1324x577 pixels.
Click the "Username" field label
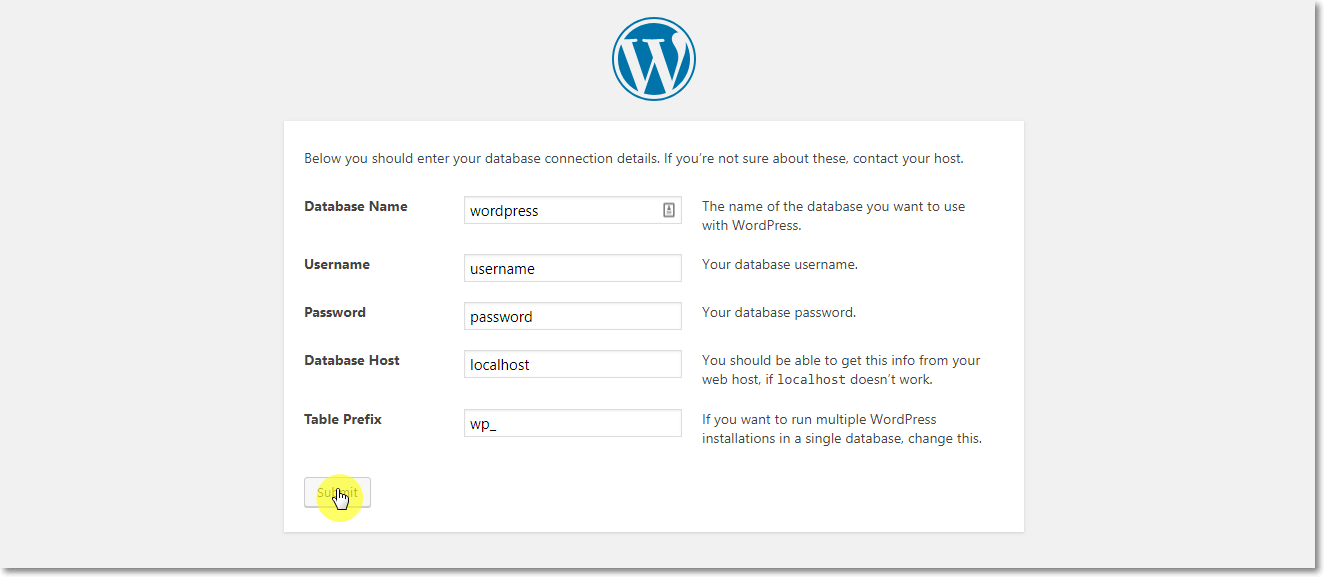point(337,265)
